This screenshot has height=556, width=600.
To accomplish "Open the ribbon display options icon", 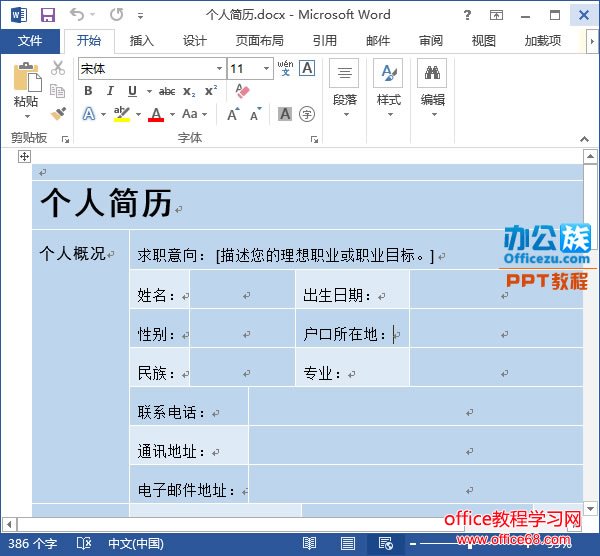I will tap(496, 15).
